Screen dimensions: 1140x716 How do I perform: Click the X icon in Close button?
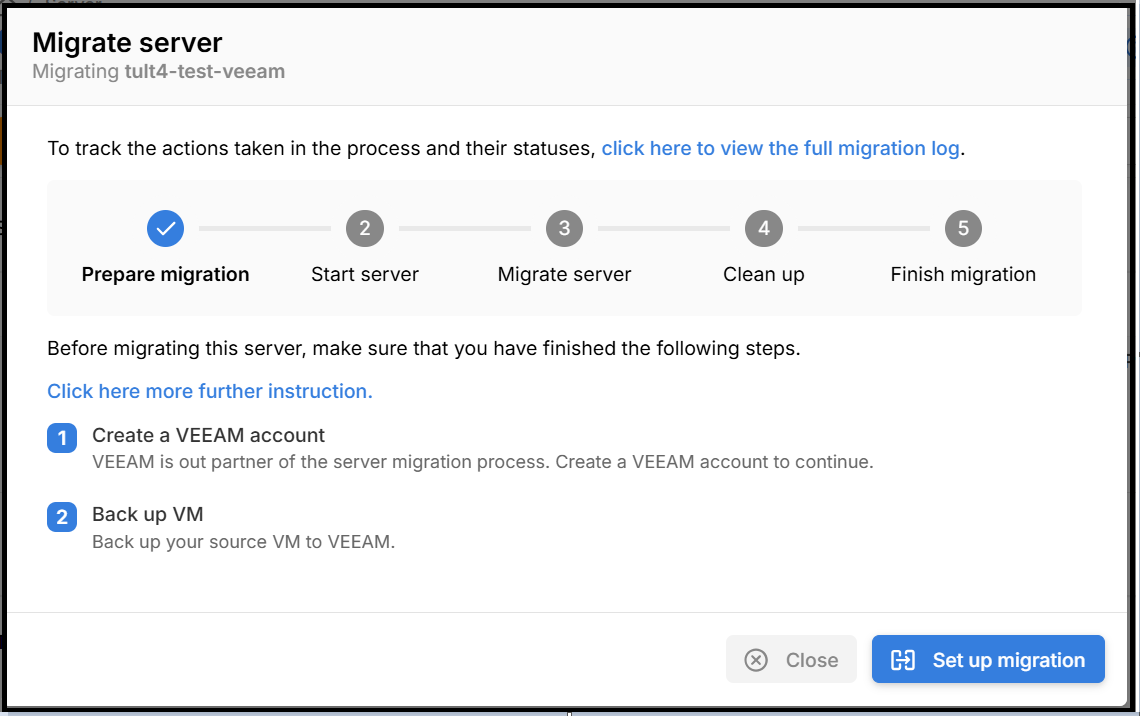coord(757,660)
